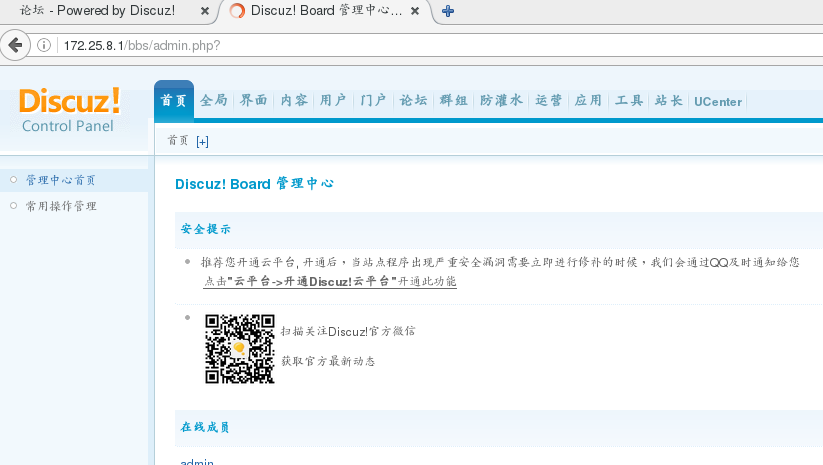Screen dimensions: 823x465
Task: Click the Discuz! Board 管理中心 heading
Action: point(255,184)
